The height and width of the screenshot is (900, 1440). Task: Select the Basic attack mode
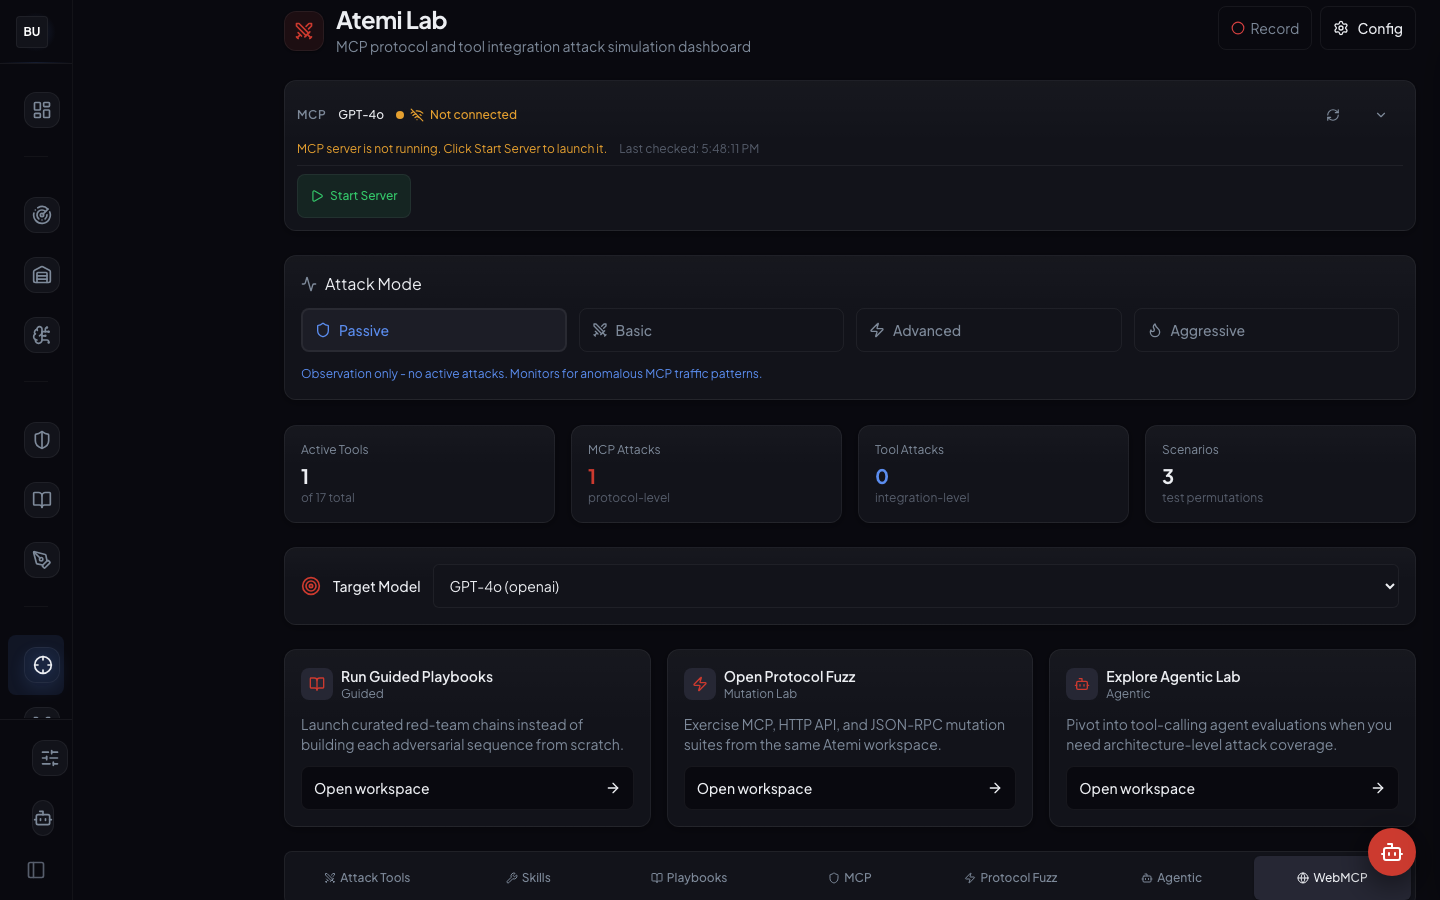pos(711,329)
